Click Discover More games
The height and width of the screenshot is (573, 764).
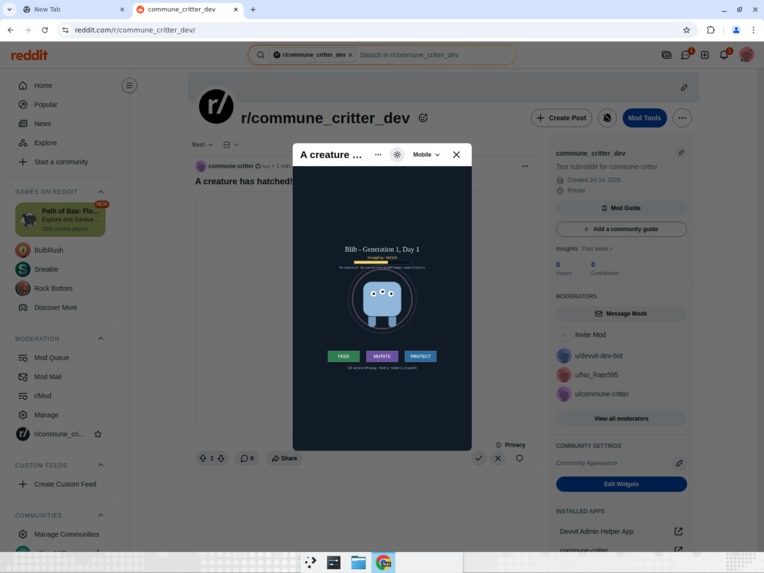point(56,307)
